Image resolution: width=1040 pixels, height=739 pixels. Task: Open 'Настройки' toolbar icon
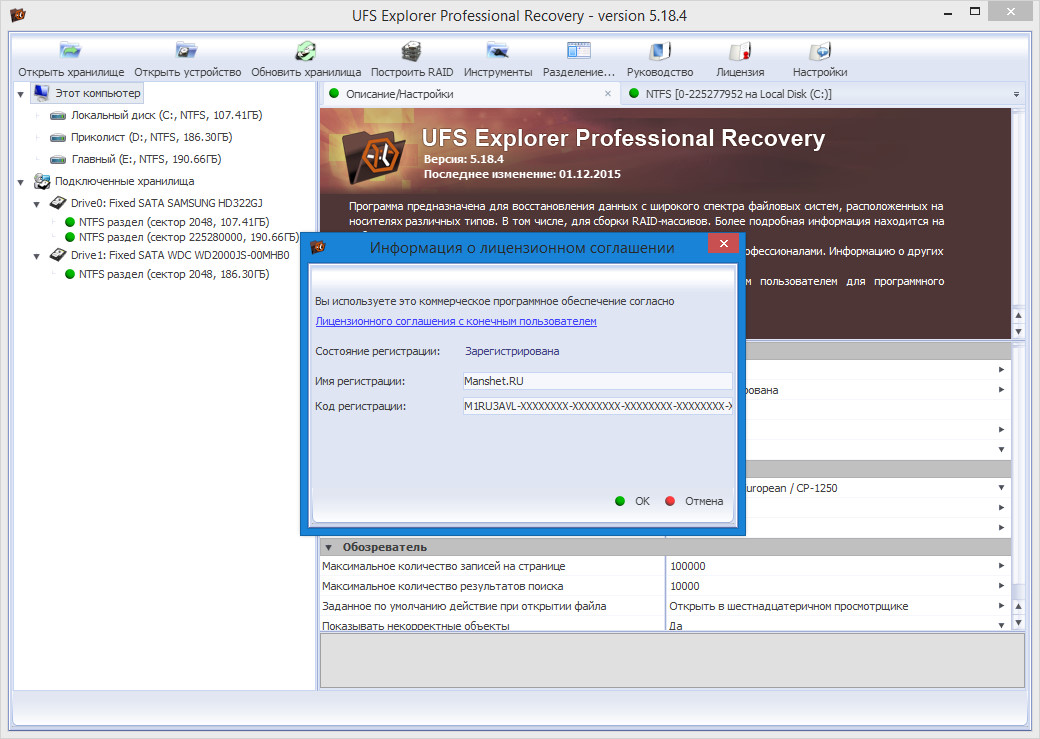pyautogui.click(x=820, y=50)
